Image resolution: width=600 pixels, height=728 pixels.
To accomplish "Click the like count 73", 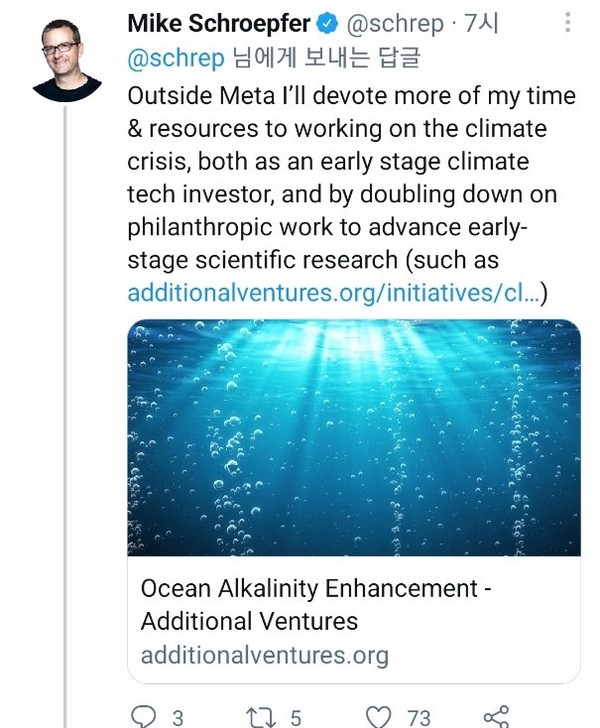I will [418, 717].
